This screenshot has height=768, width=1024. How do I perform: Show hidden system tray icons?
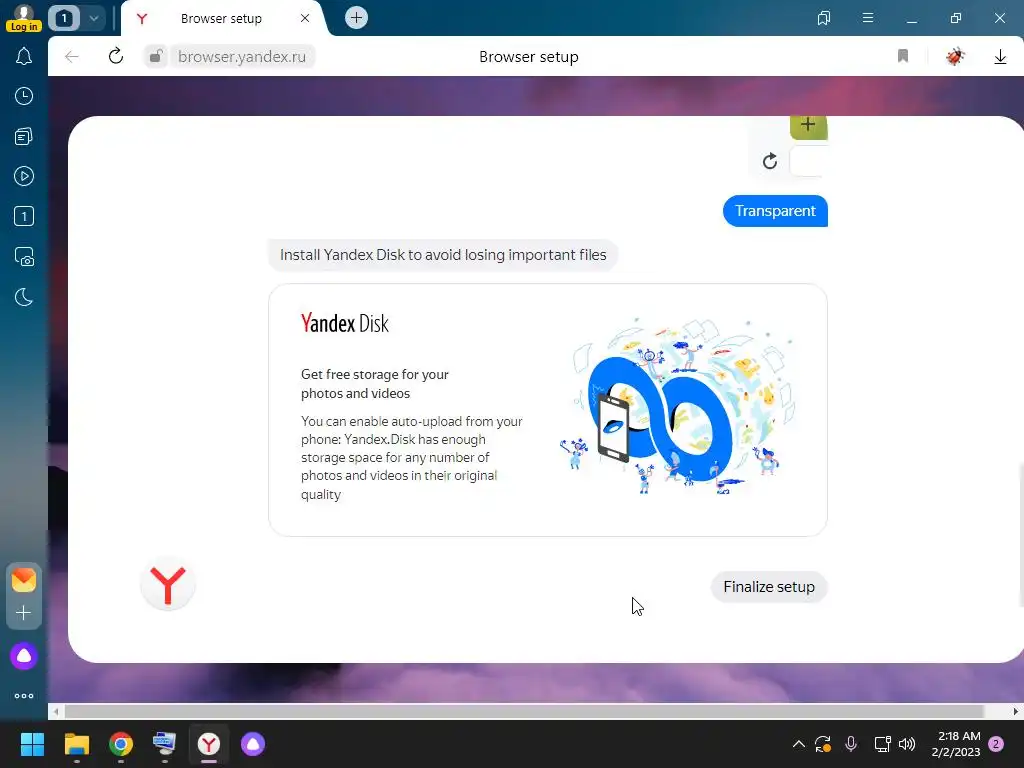(798, 744)
